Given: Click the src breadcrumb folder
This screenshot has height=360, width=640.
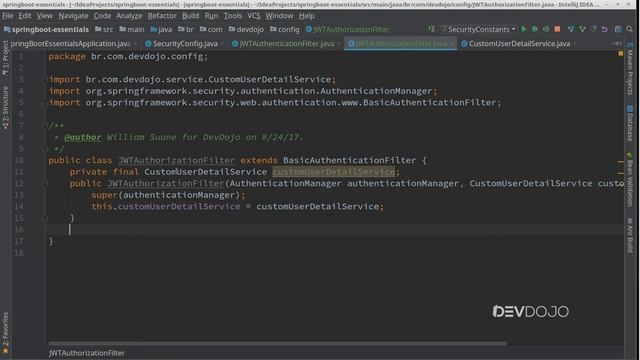Looking at the screenshot, I should 104,29.
